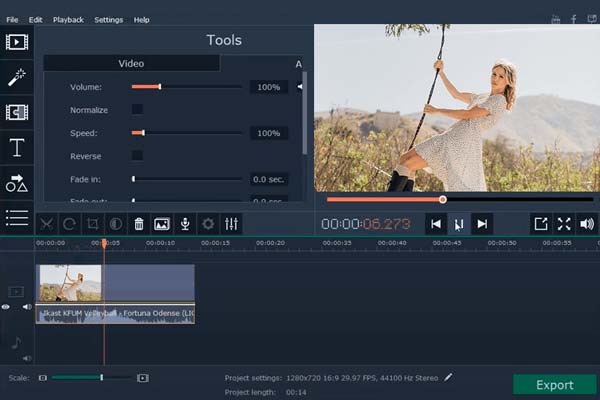Toggle video track visibility eye icon
Viewport: 600px width, 400px height.
click(6, 307)
